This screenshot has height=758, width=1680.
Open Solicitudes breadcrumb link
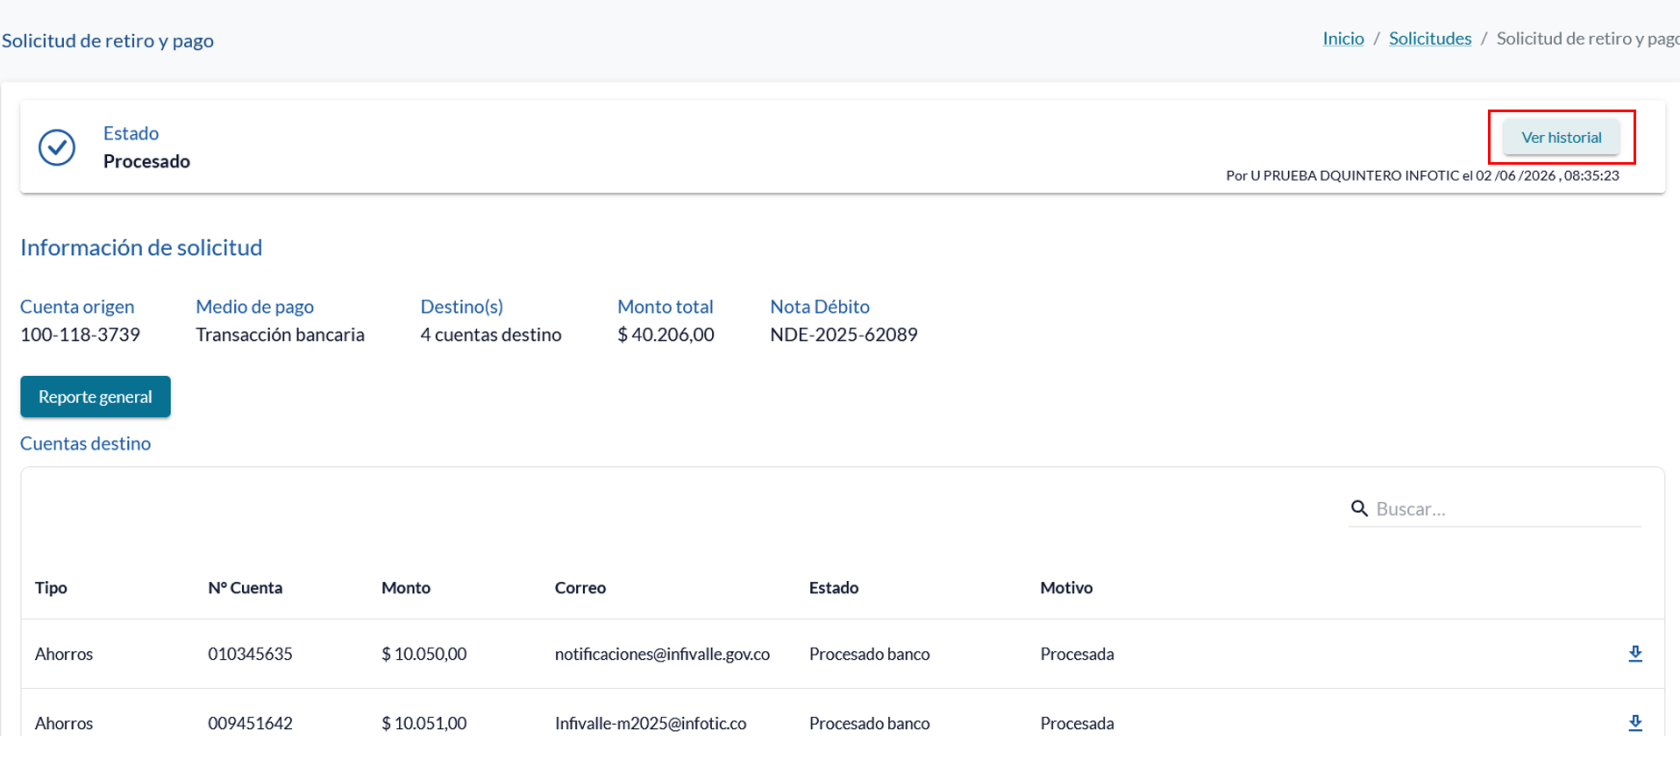(1430, 39)
